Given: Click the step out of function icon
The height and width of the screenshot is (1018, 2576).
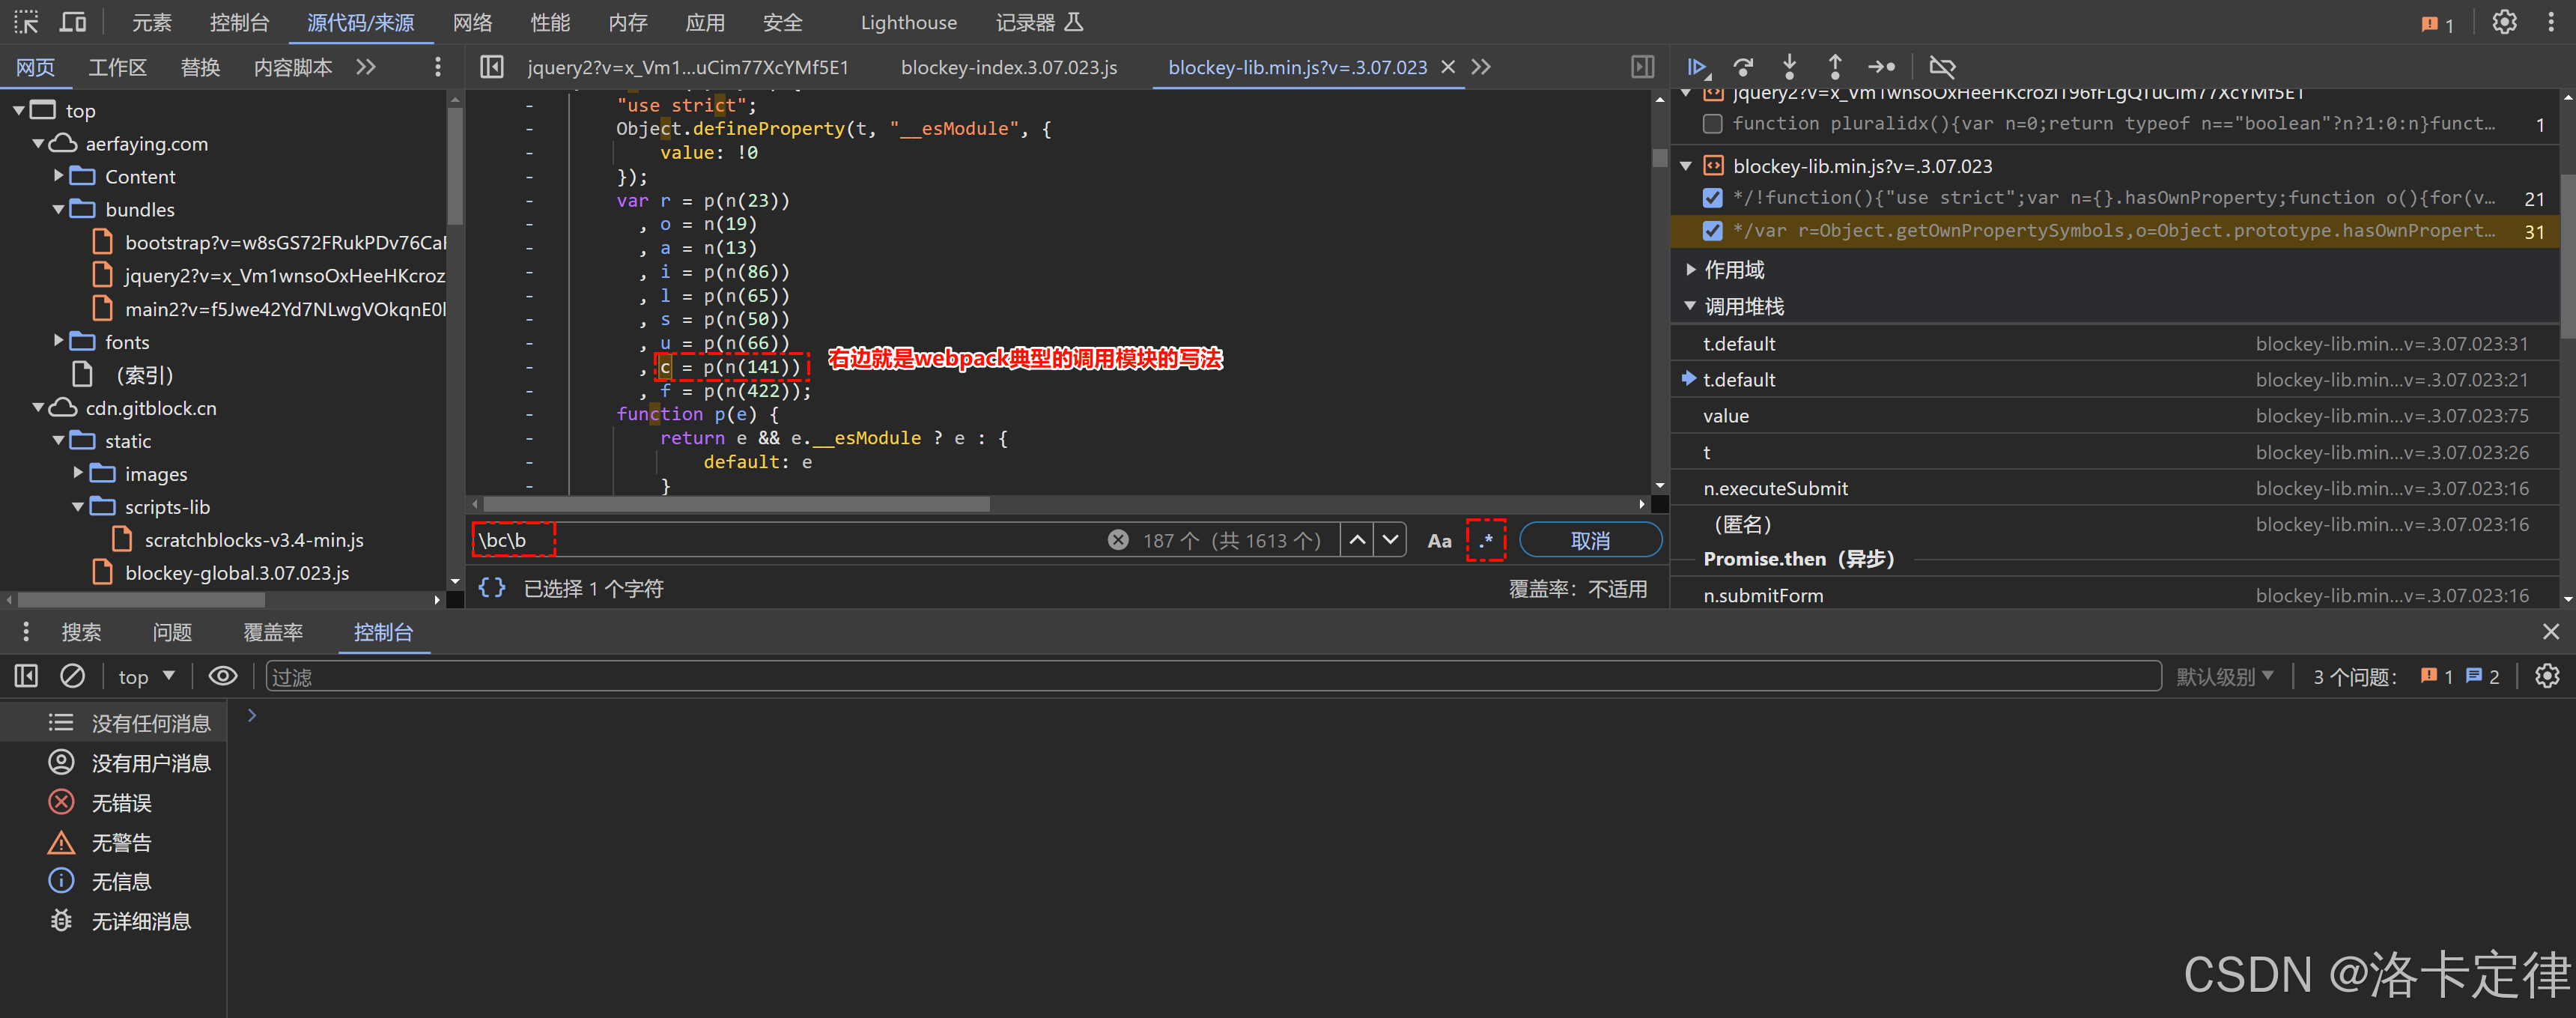Looking at the screenshot, I should 1834,67.
